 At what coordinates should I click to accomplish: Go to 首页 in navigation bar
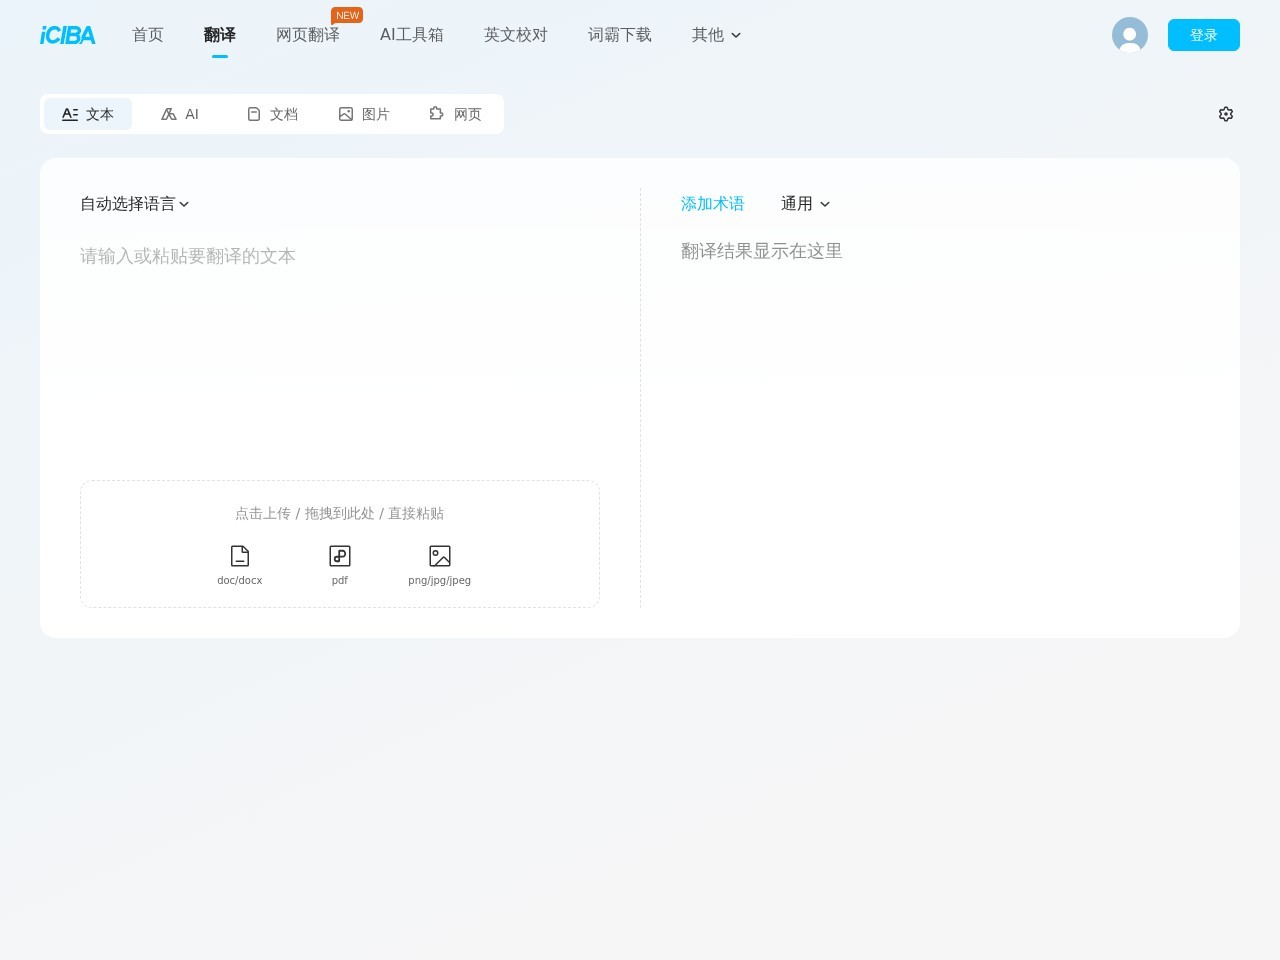pyautogui.click(x=148, y=35)
